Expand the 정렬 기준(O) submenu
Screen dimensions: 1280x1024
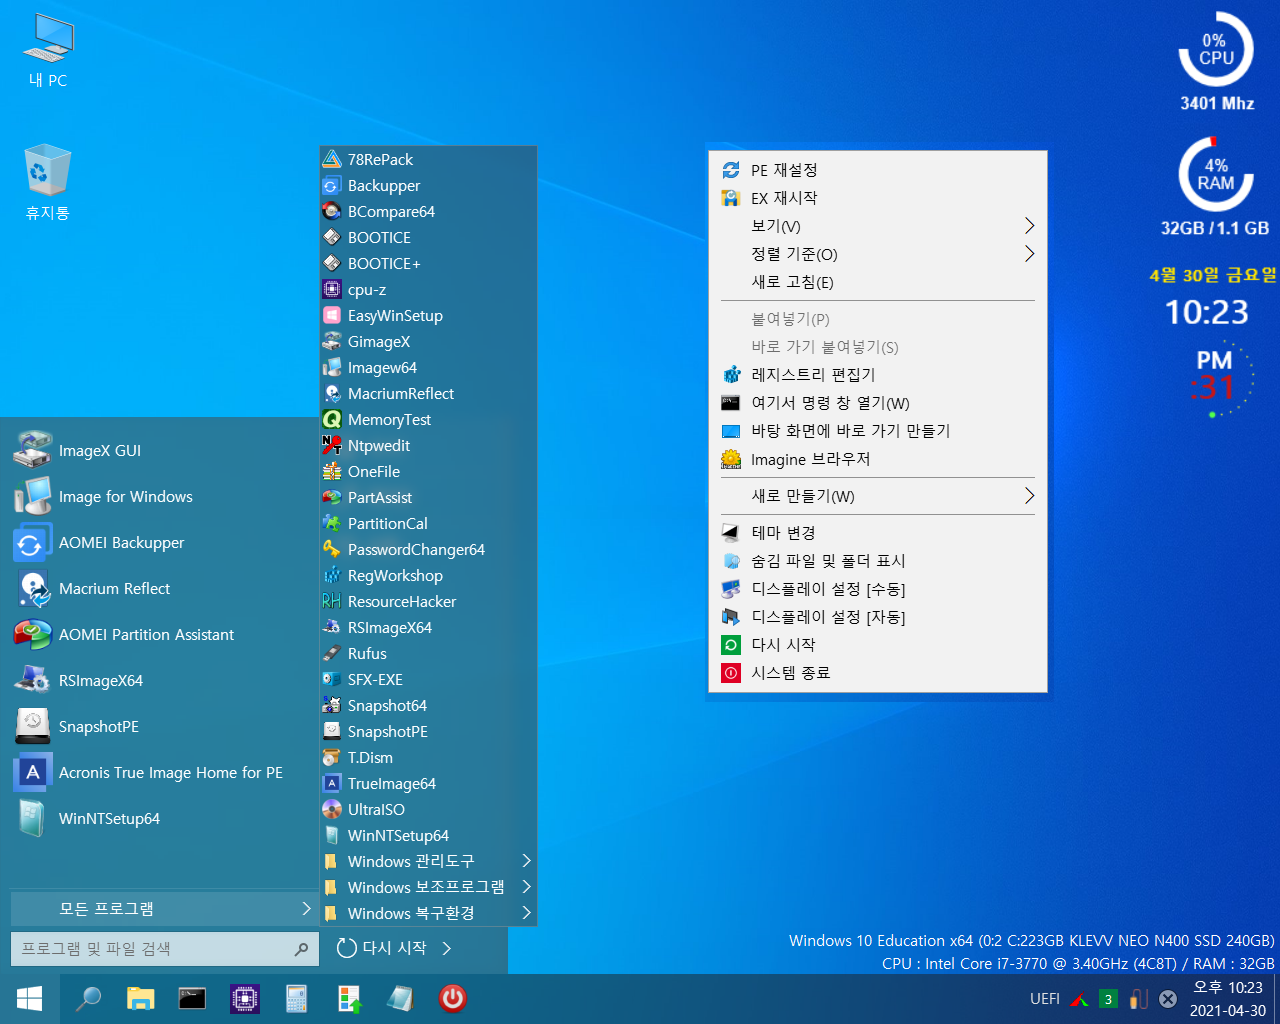tap(878, 254)
